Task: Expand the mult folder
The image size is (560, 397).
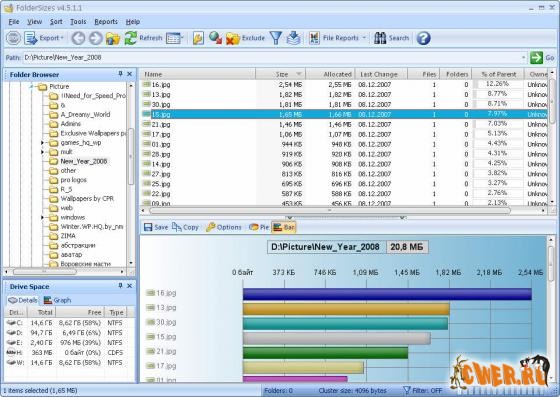Action: pyautogui.click(x=42, y=152)
